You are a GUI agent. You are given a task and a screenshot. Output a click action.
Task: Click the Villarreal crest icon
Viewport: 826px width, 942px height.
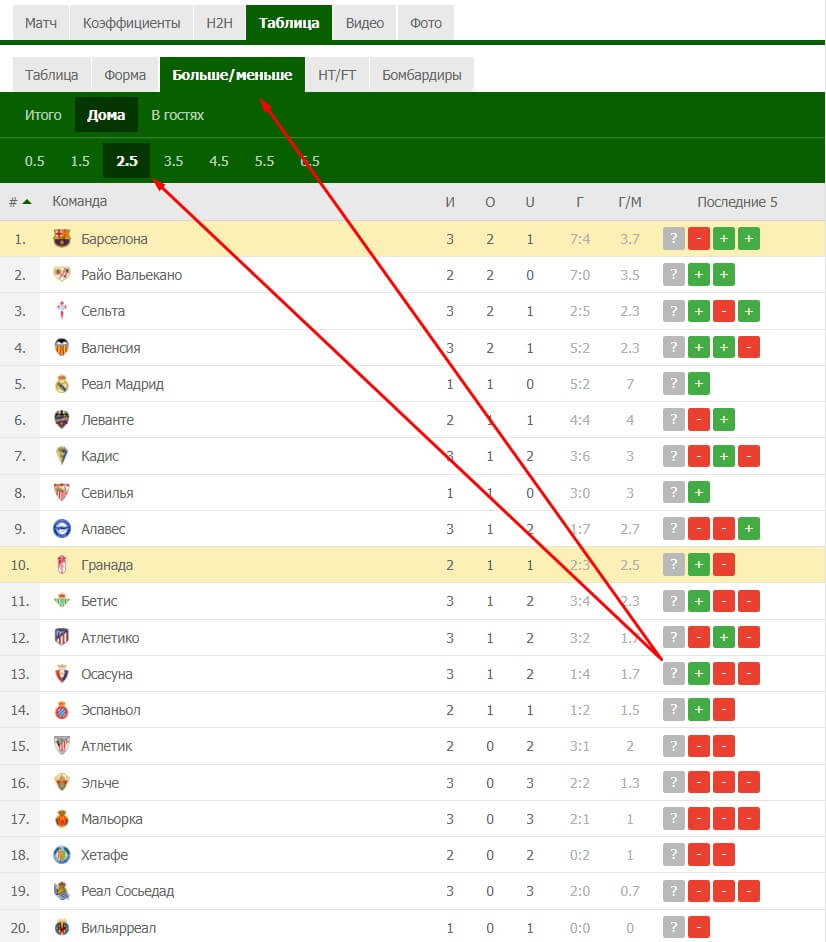(x=61, y=928)
